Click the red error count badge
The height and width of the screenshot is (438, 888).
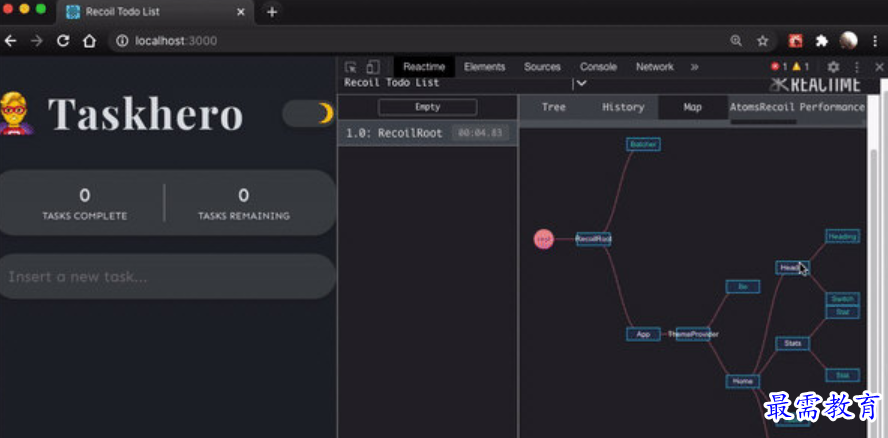[779, 67]
